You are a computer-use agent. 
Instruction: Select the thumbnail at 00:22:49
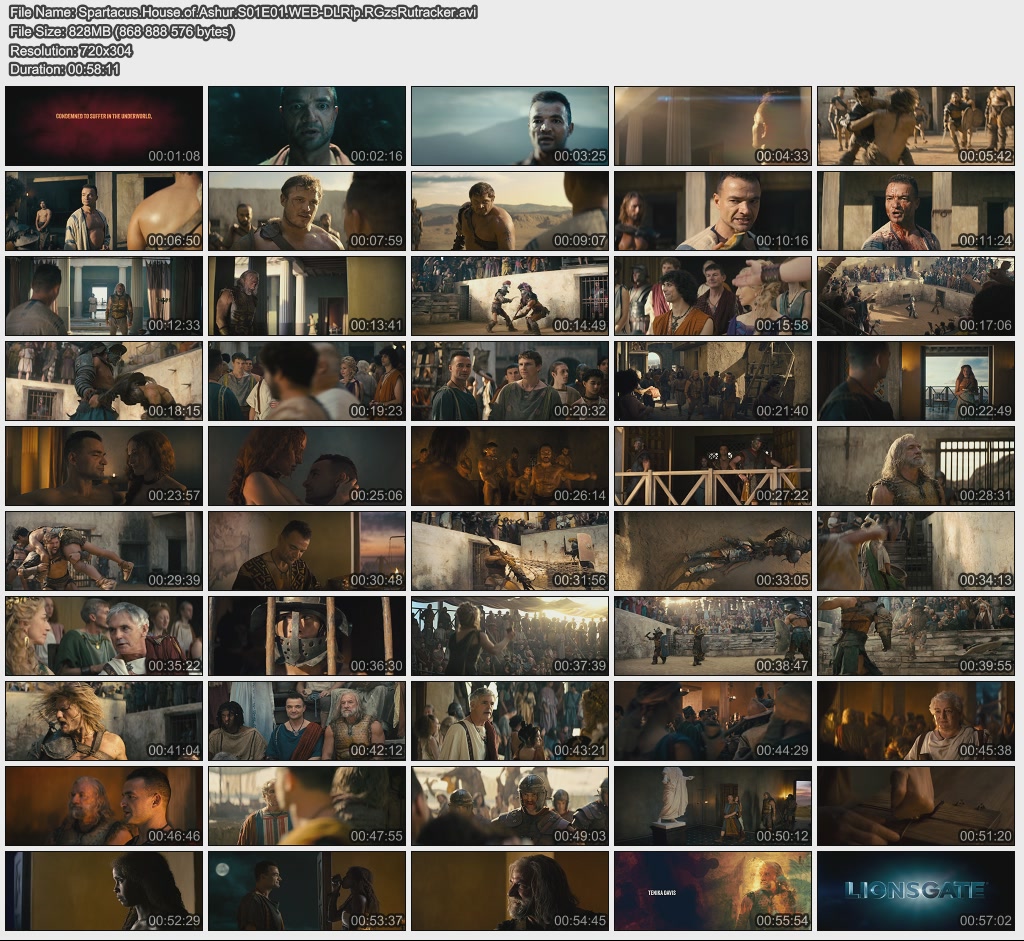point(916,381)
